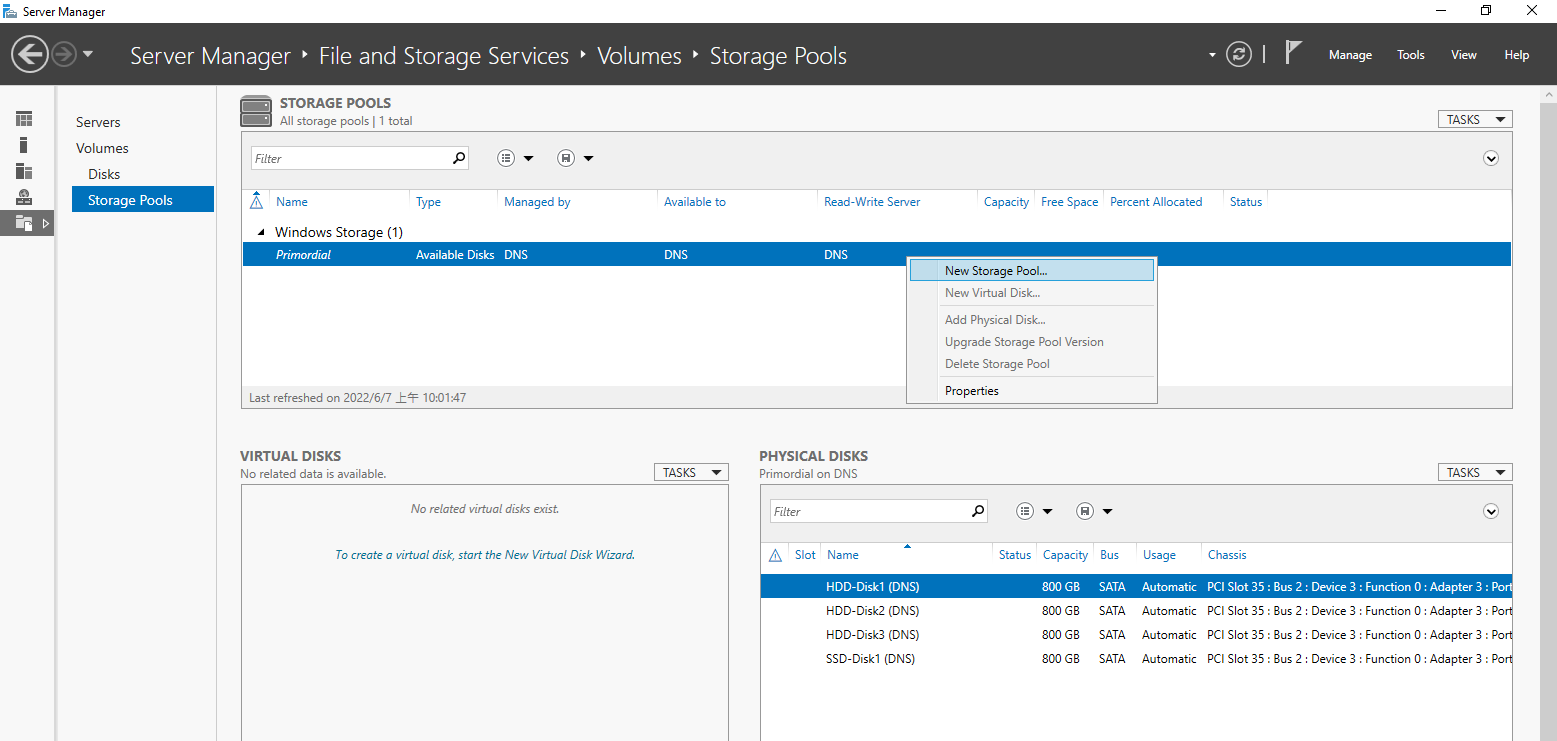Open All Servers icon in sidebar

pos(24,171)
